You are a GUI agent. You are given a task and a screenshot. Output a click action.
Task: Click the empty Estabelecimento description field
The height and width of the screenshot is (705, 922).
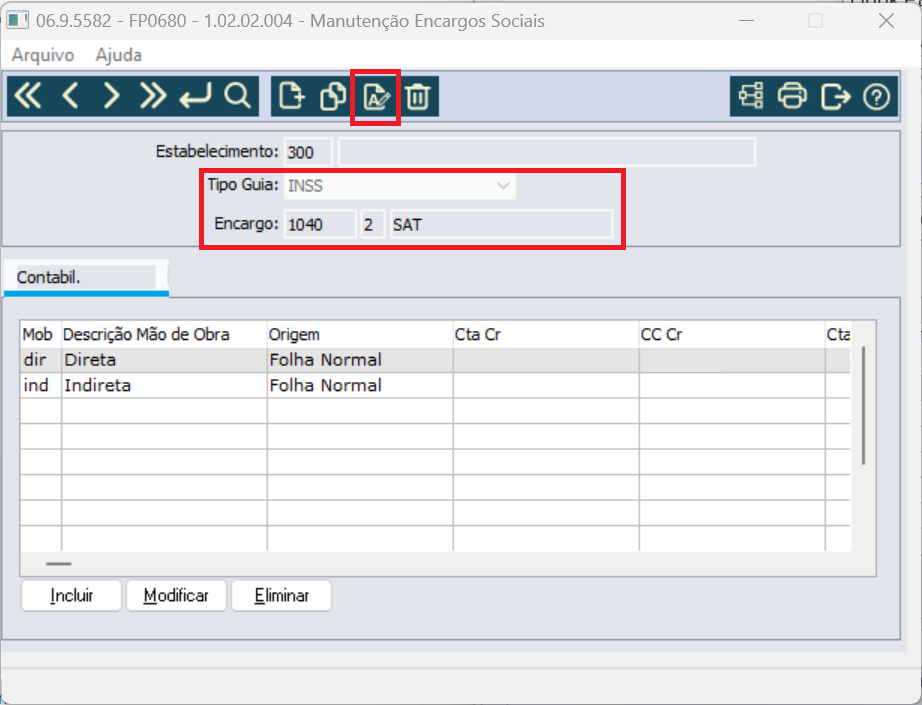pyautogui.click(x=547, y=152)
